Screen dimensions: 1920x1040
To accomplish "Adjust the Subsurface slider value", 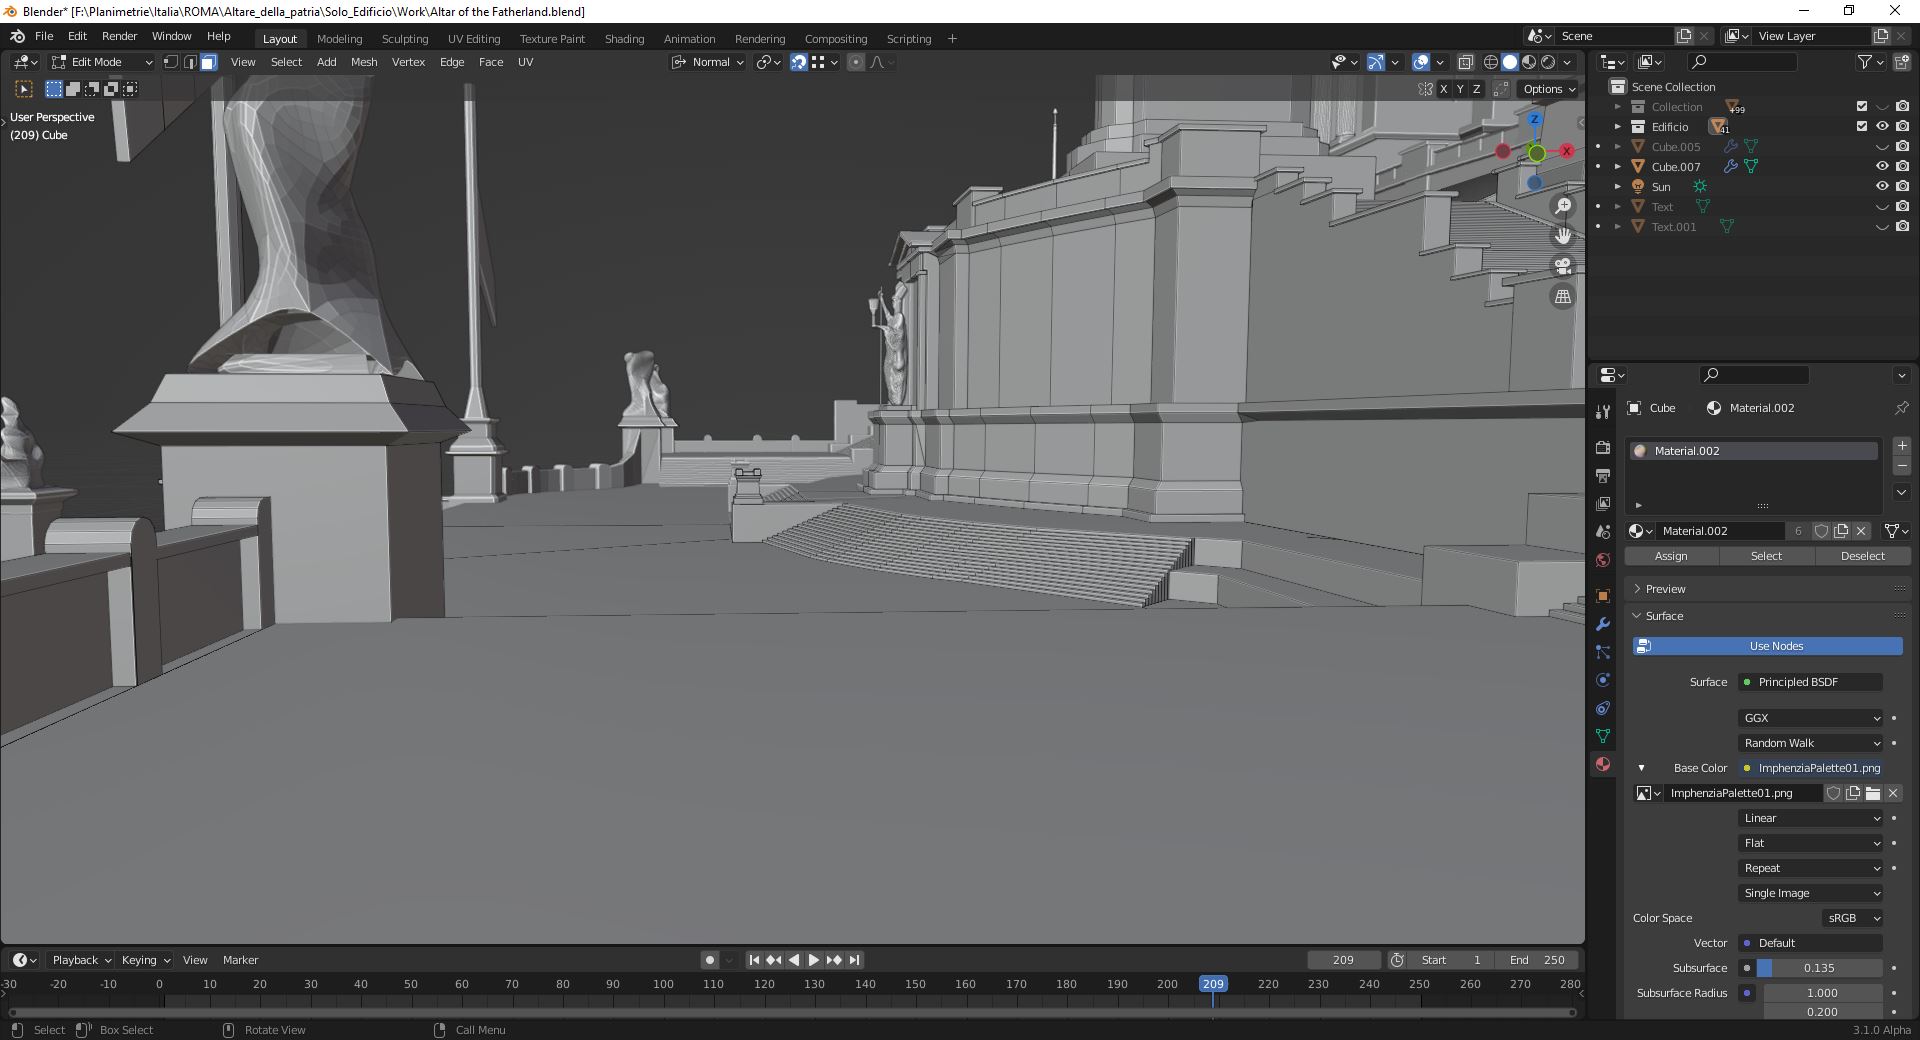I will [1818, 968].
